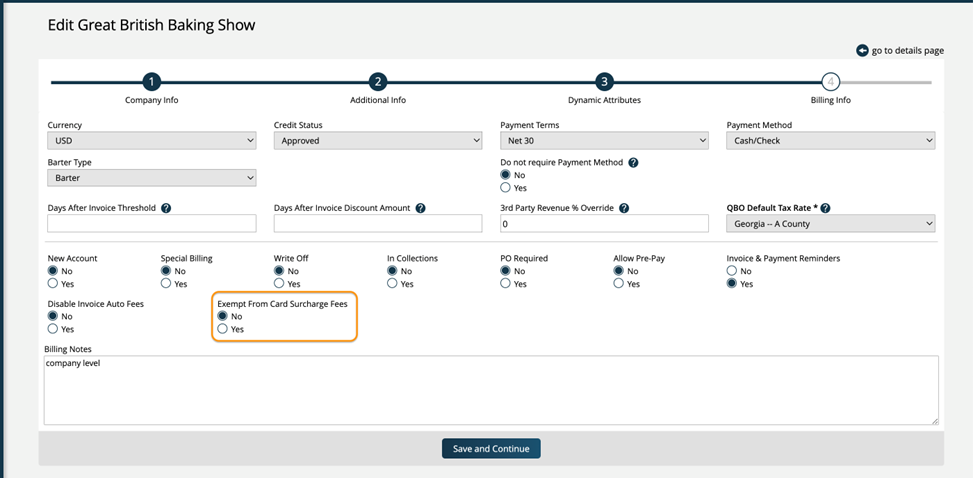973x478 pixels.
Task: Click help icon for Do not require Payment Method
Action: click(633, 162)
